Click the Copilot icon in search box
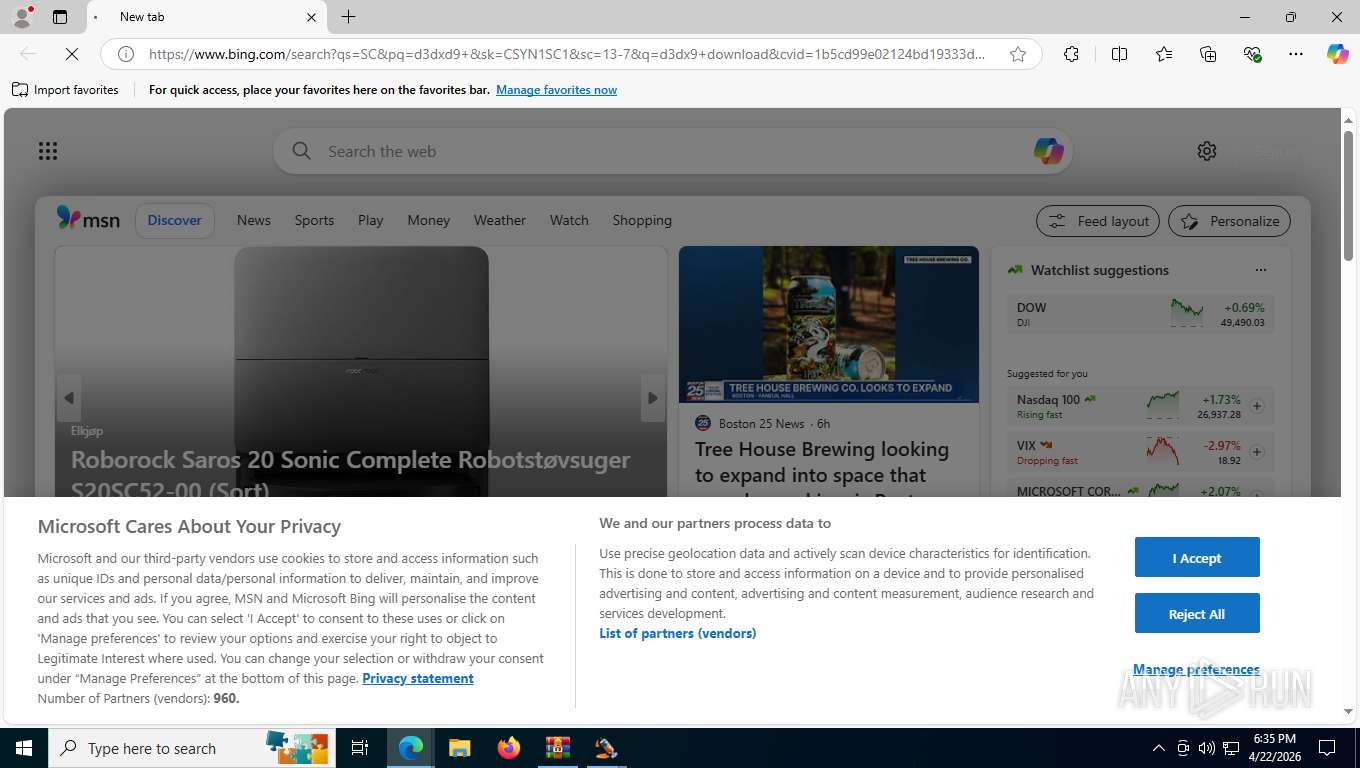 (x=1048, y=151)
